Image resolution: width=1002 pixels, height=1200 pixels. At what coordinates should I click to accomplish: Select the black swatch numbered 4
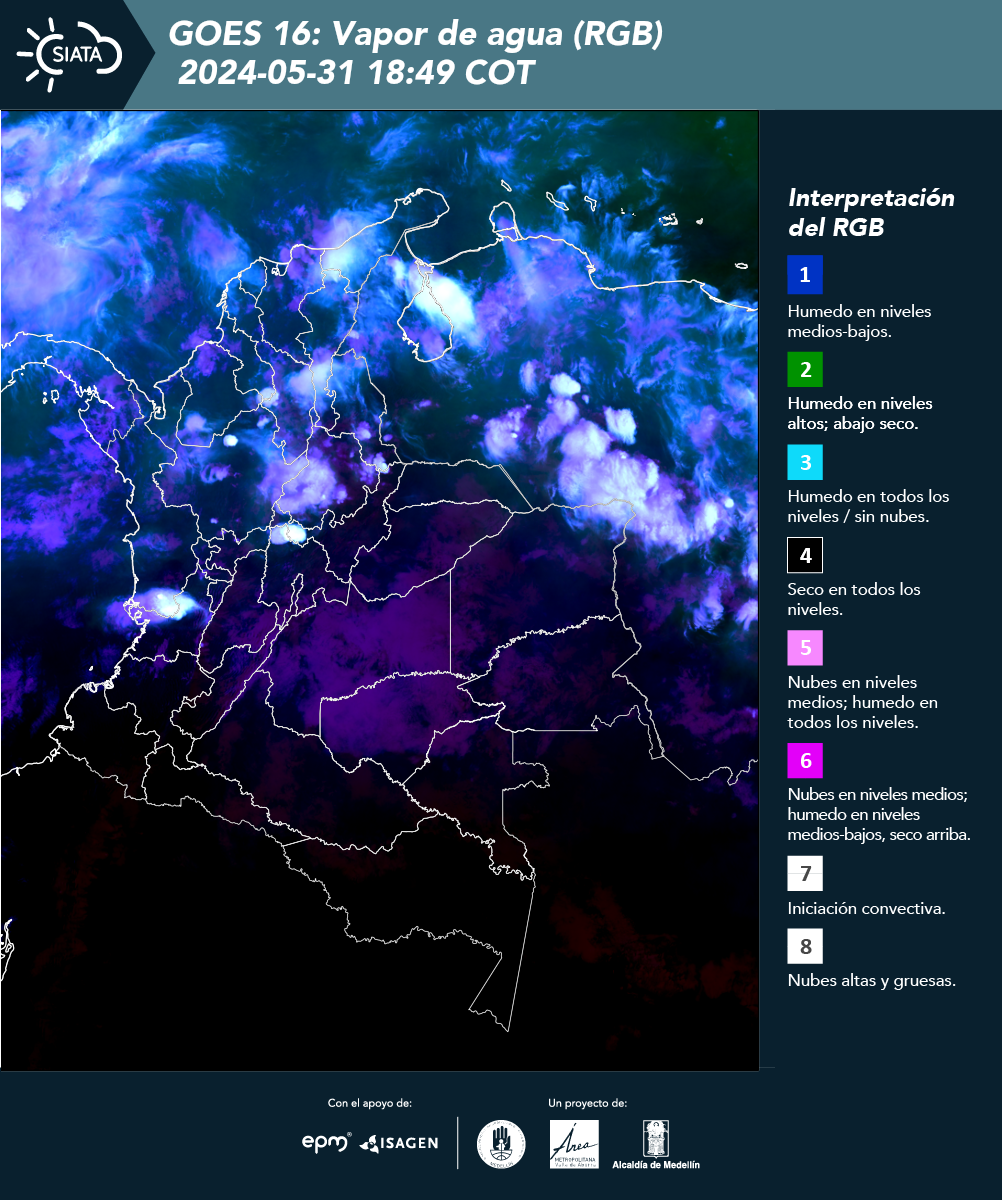pos(805,554)
